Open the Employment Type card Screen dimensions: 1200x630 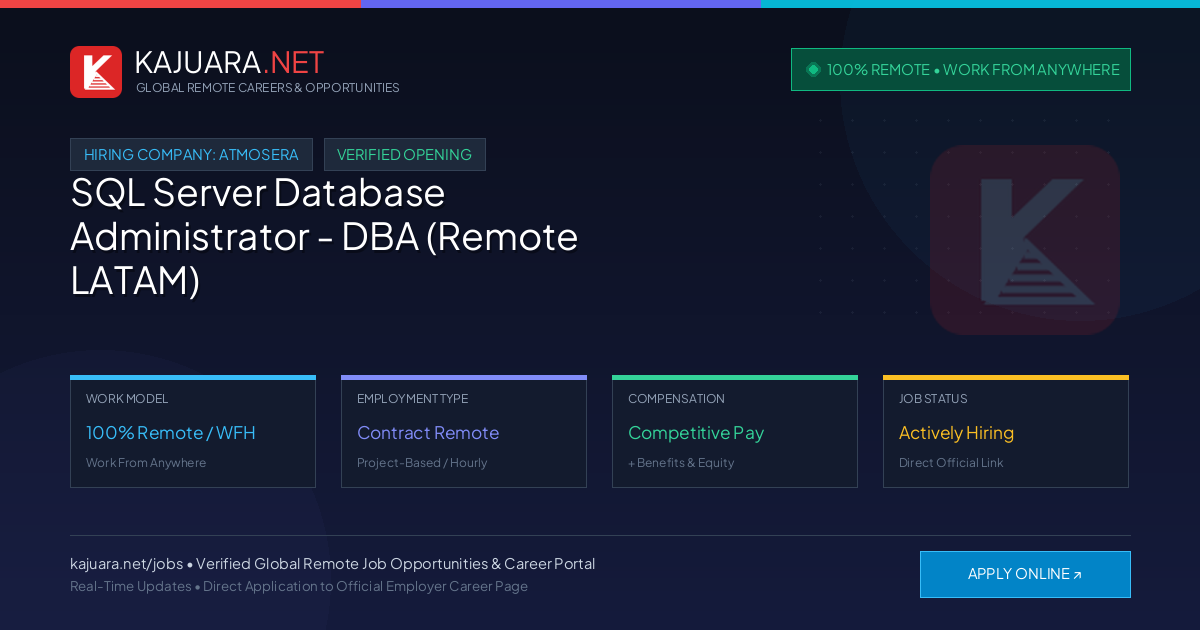464,432
